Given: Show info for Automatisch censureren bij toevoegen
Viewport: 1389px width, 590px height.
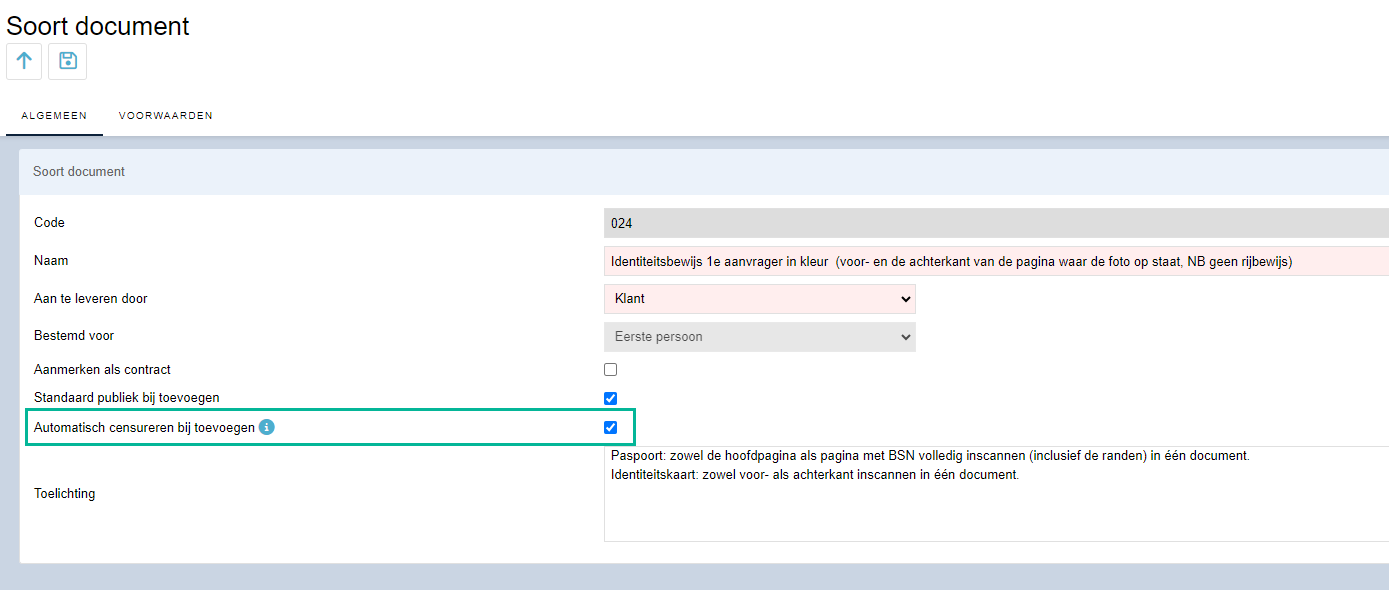Looking at the screenshot, I should pyautogui.click(x=266, y=427).
